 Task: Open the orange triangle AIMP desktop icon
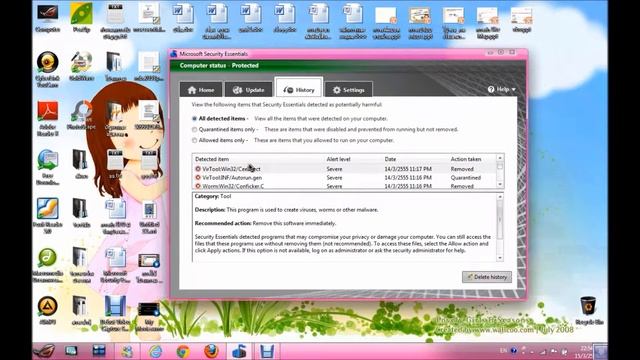click(47, 310)
